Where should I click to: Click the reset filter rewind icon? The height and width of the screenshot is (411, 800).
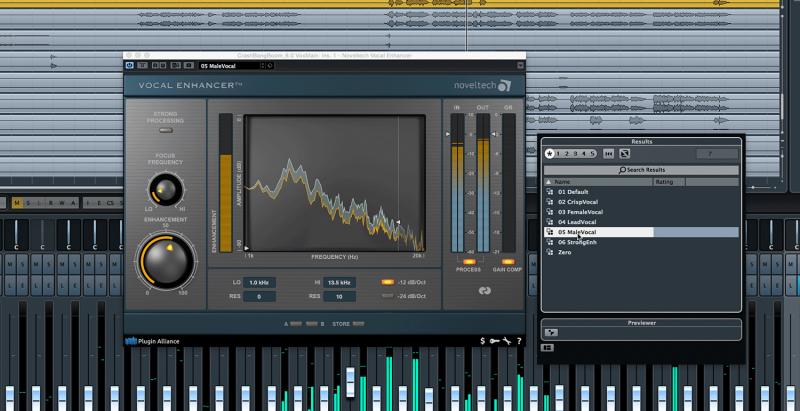pyautogui.click(x=608, y=153)
